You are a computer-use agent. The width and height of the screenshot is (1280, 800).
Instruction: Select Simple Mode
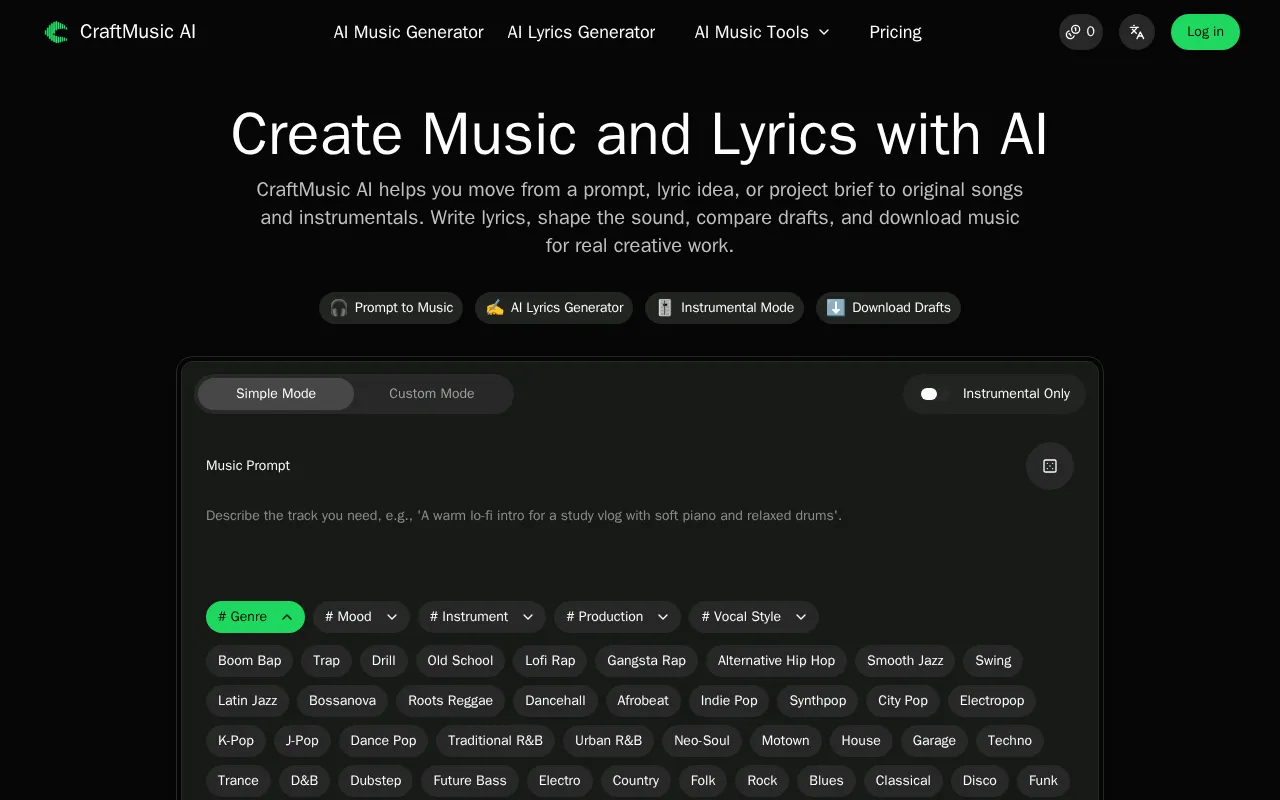(276, 394)
